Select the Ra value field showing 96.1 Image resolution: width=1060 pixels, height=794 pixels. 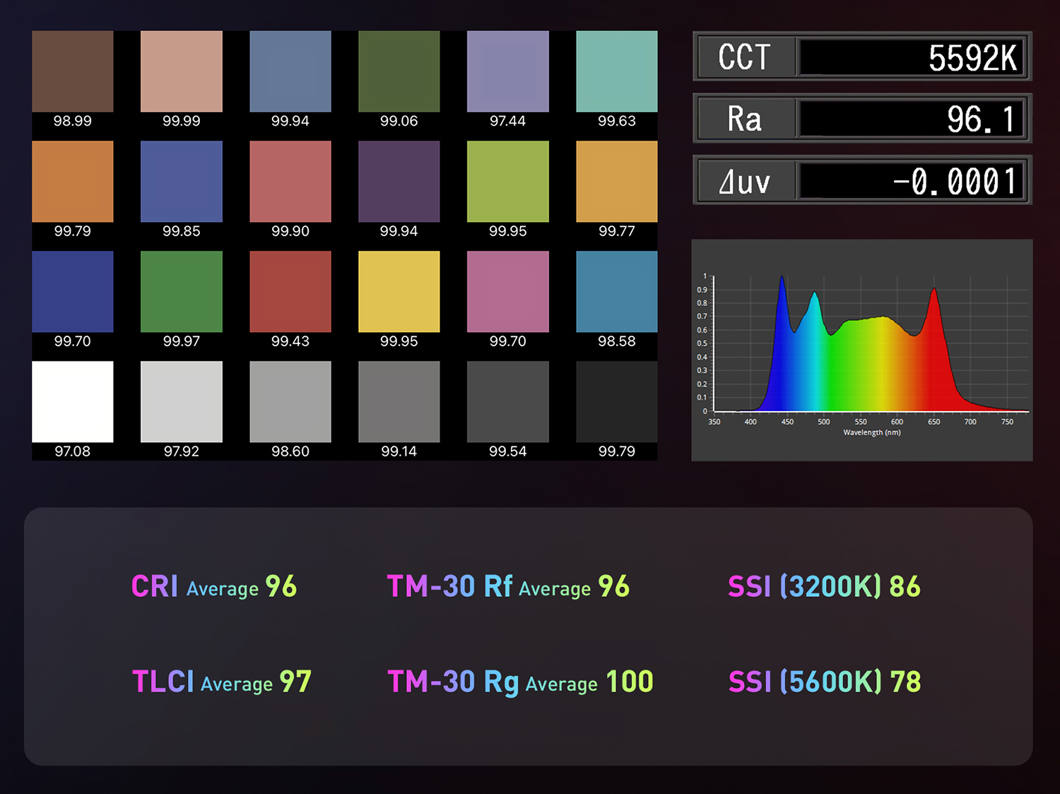pyautogui.click(x=910, y=119)
